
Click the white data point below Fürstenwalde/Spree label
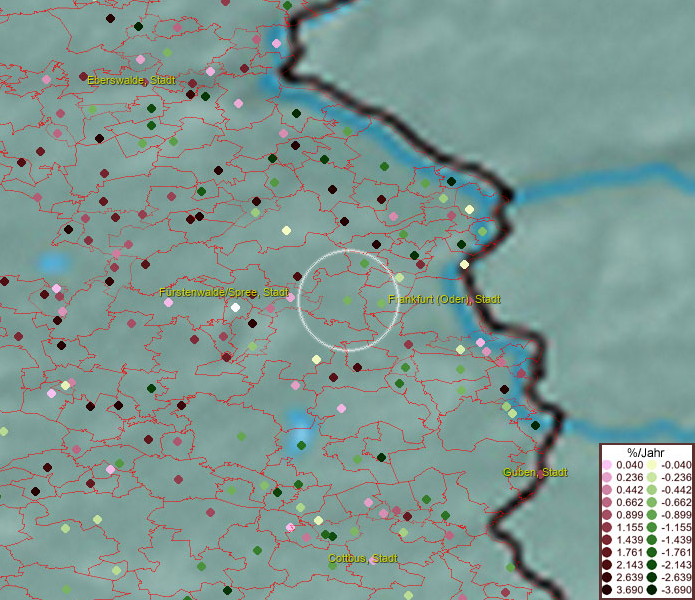pos(236,308)
